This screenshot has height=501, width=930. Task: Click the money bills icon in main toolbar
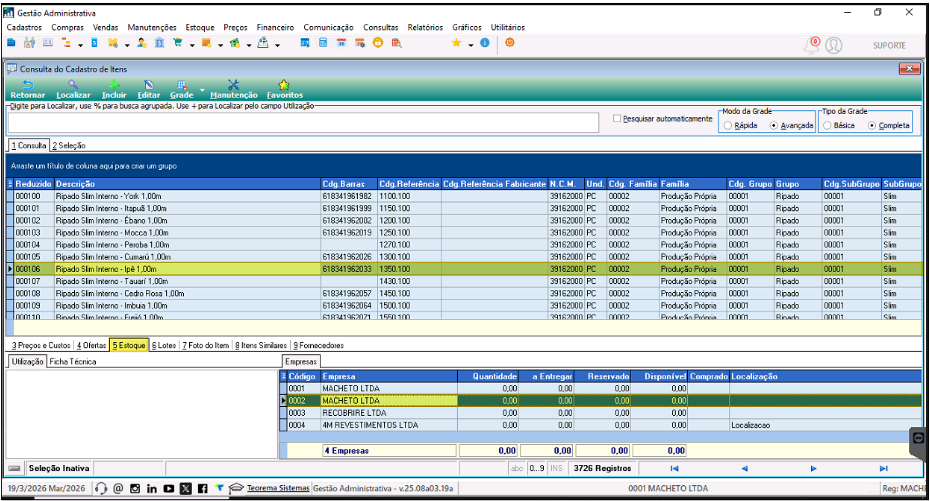[235, 43]
